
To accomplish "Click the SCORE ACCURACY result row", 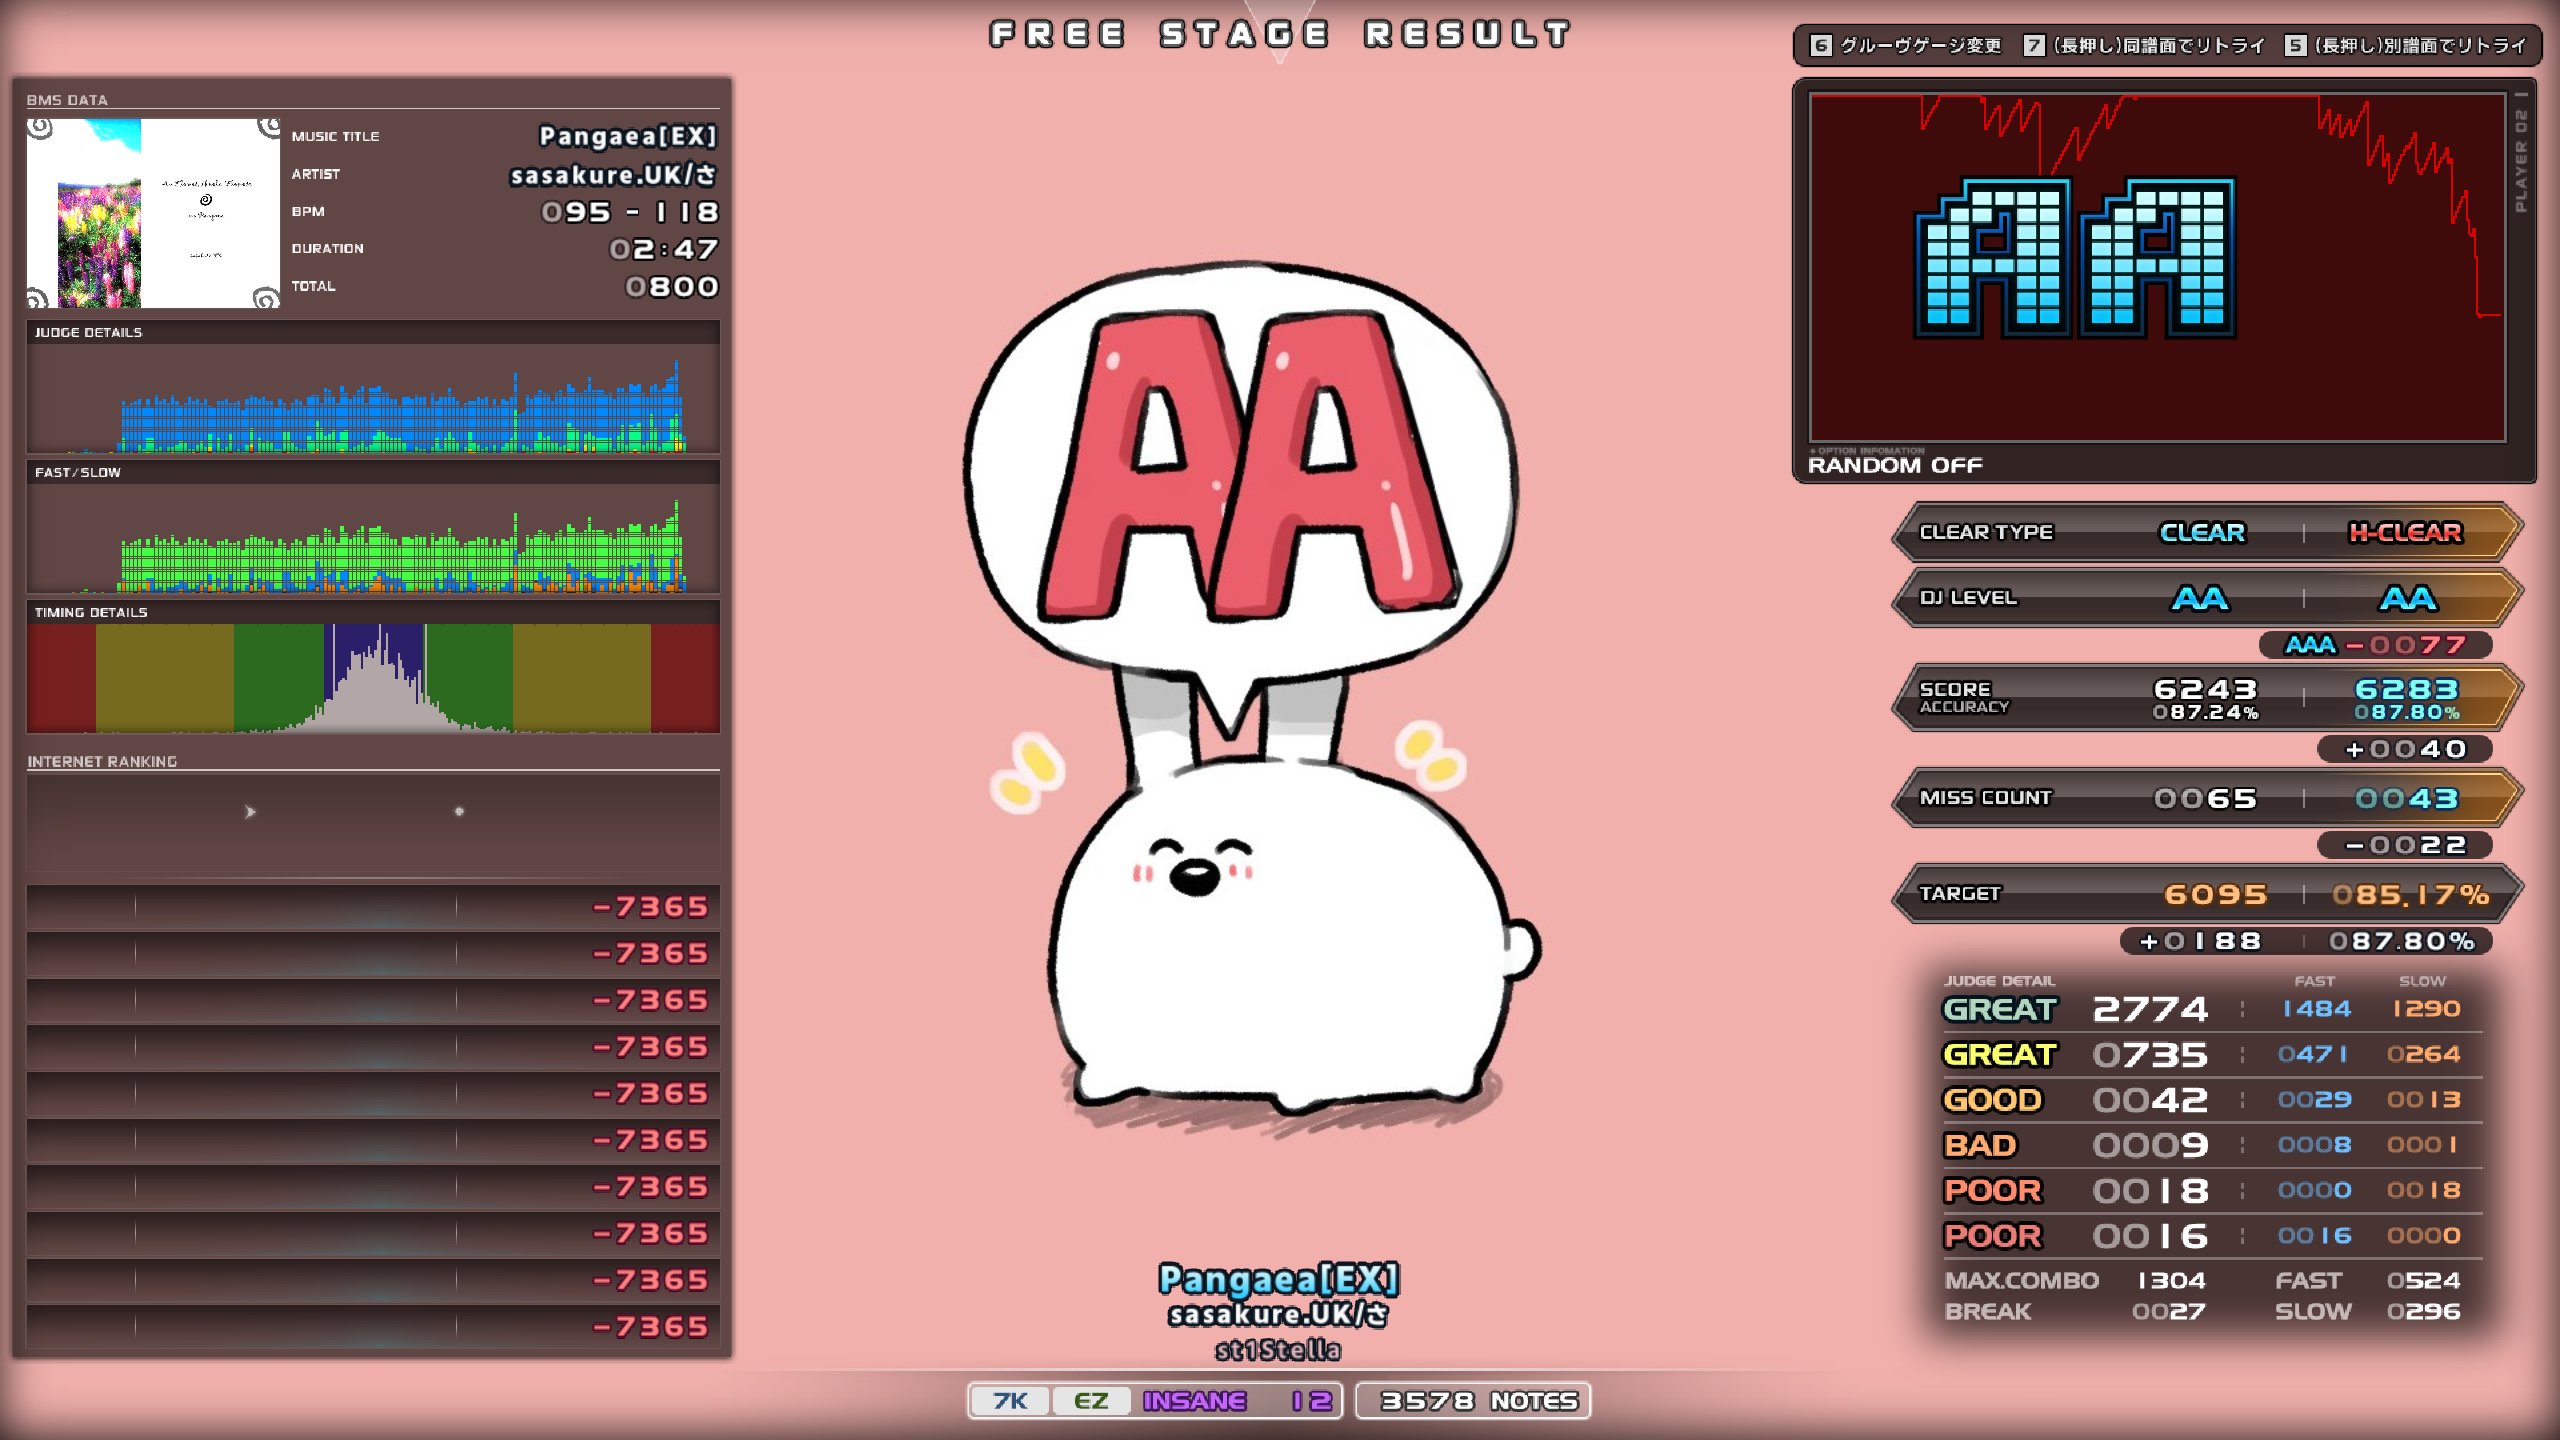I will (2206, 698).
